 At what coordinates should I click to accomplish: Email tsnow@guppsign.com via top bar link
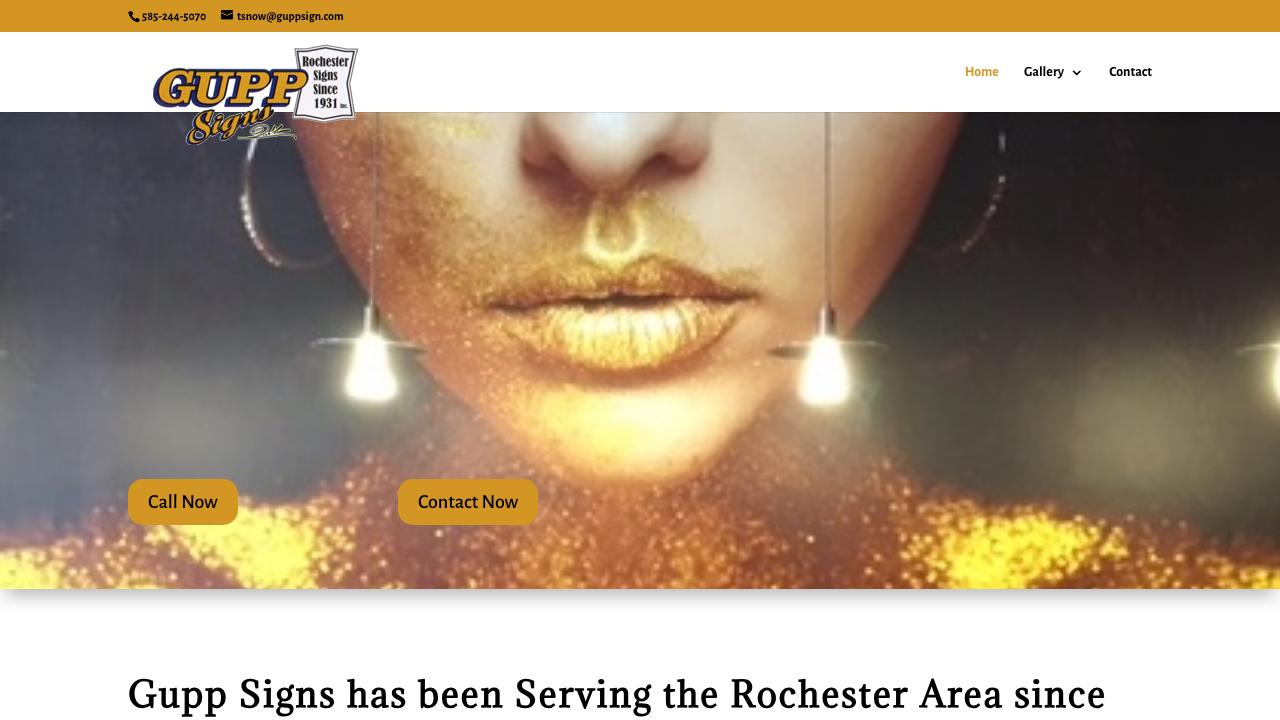click(290, 17)
